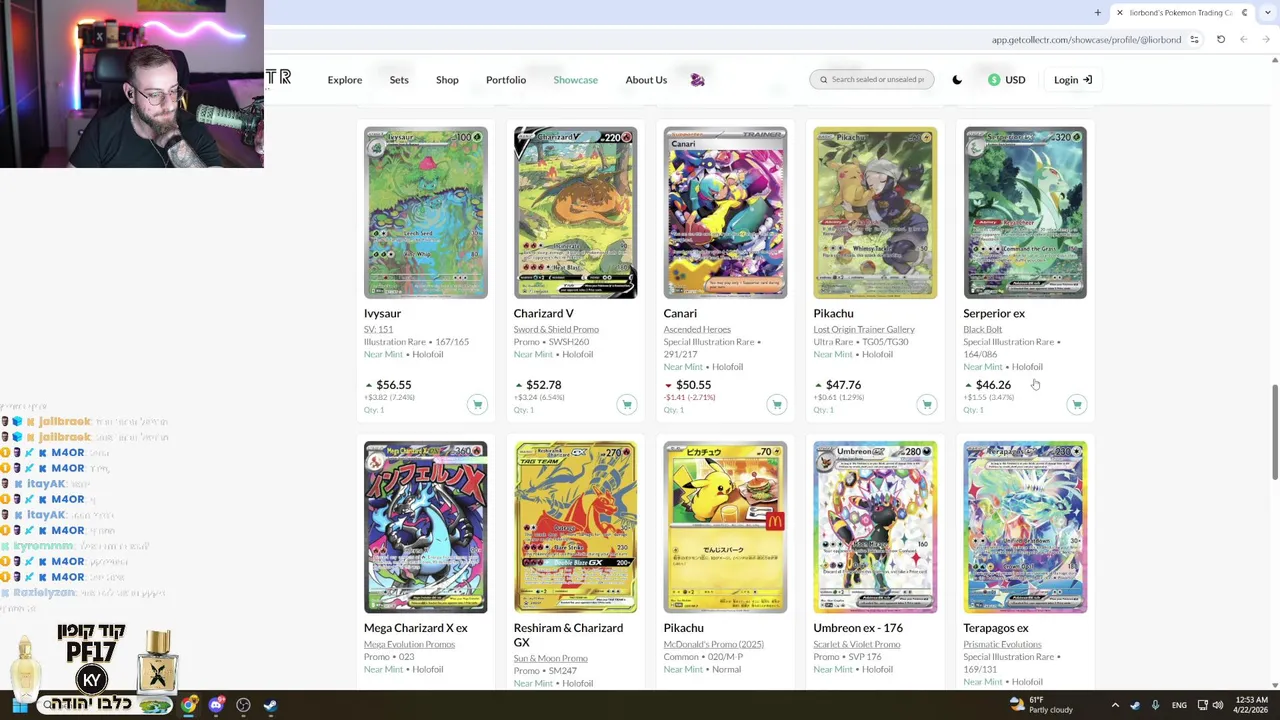This screenshot has height=720, width=1280.
Task: Open the Serperior ex card image
Action: [1025, 212]
